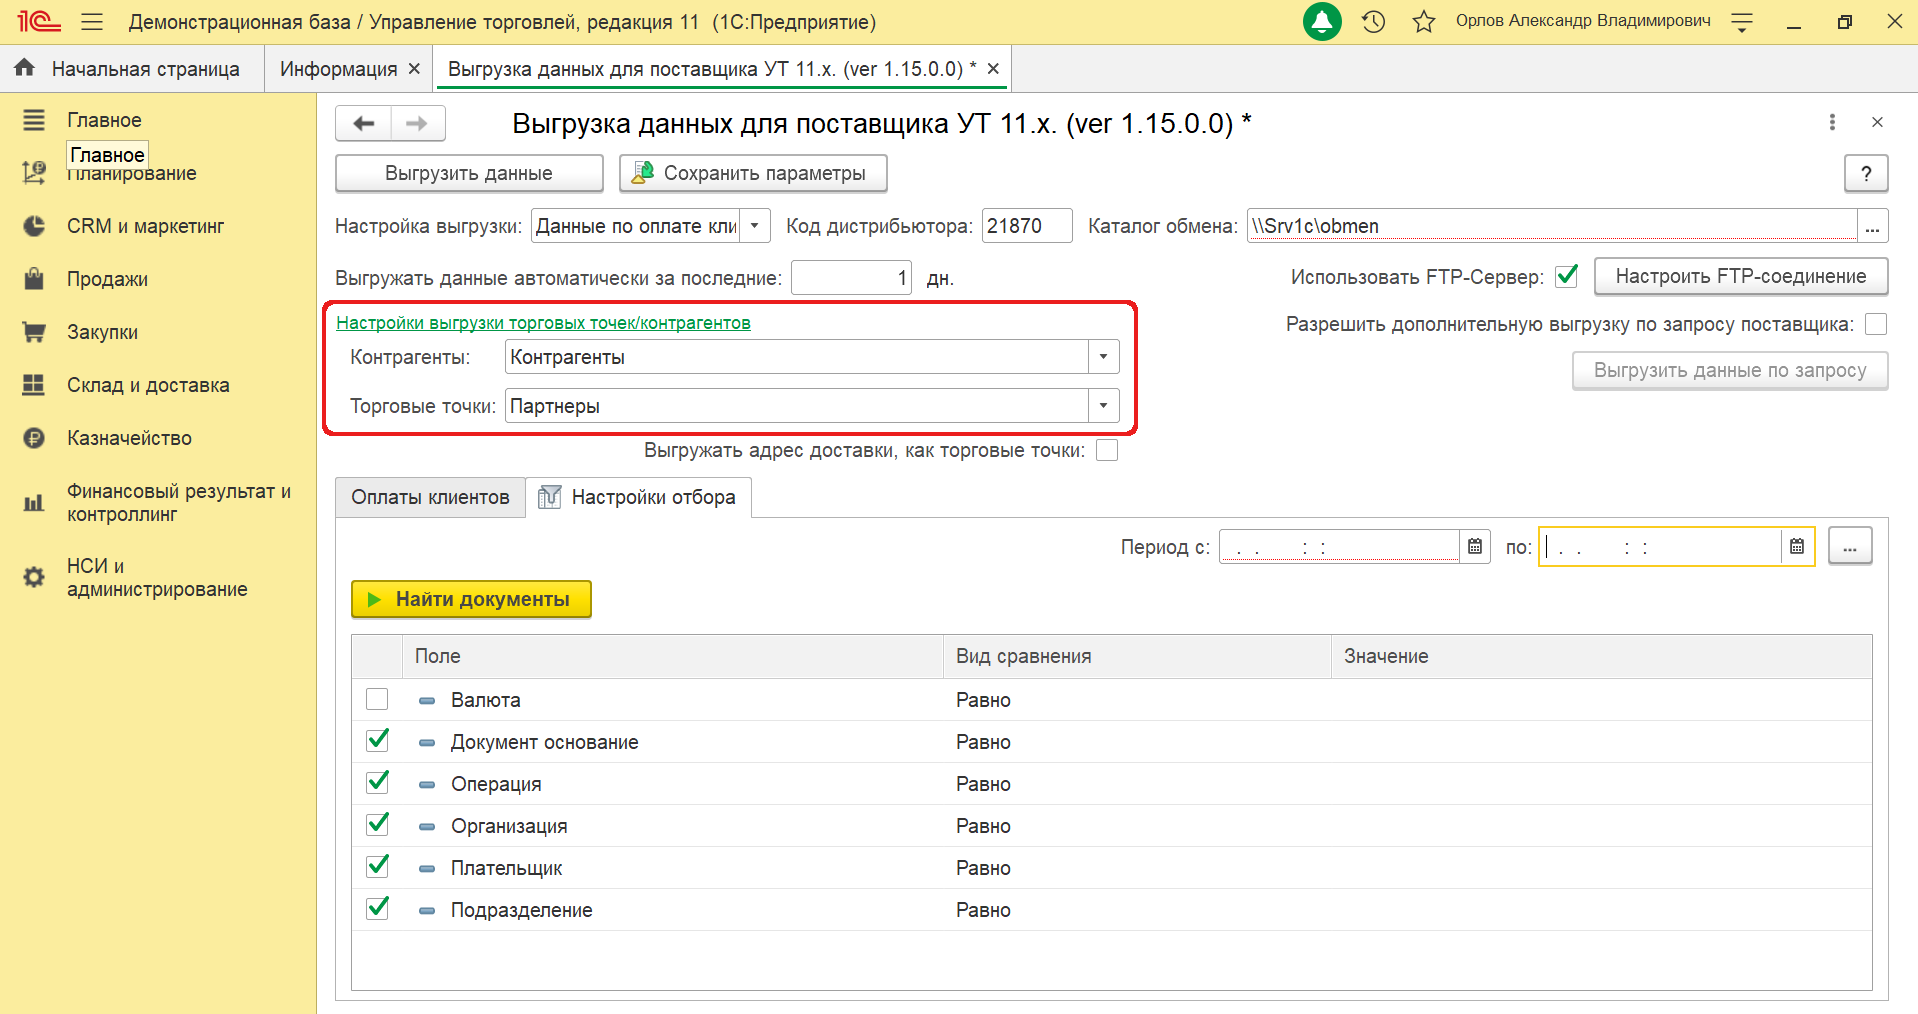Close the form with the X icon
1918x1014 pixels.
coord(1877,122)
